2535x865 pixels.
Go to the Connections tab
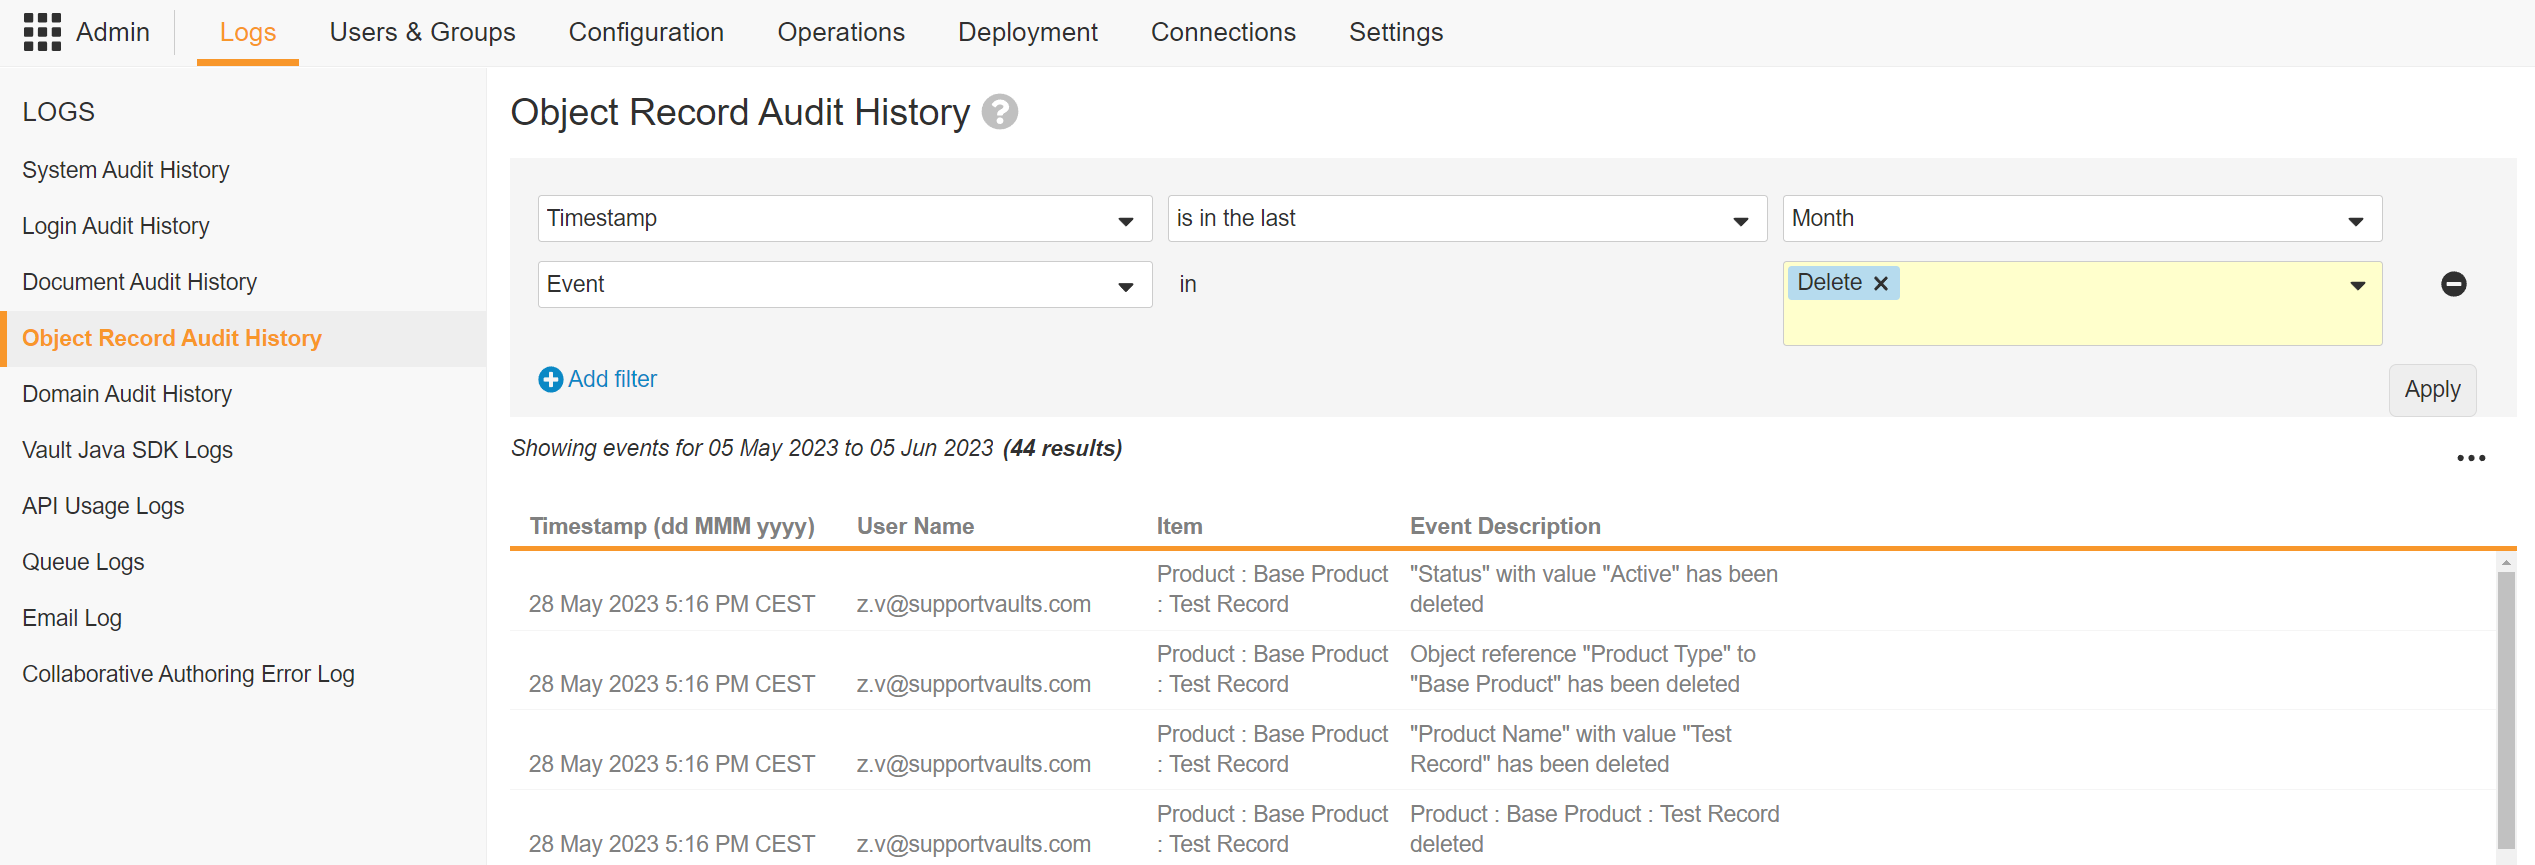click(x=1222, y=32)
